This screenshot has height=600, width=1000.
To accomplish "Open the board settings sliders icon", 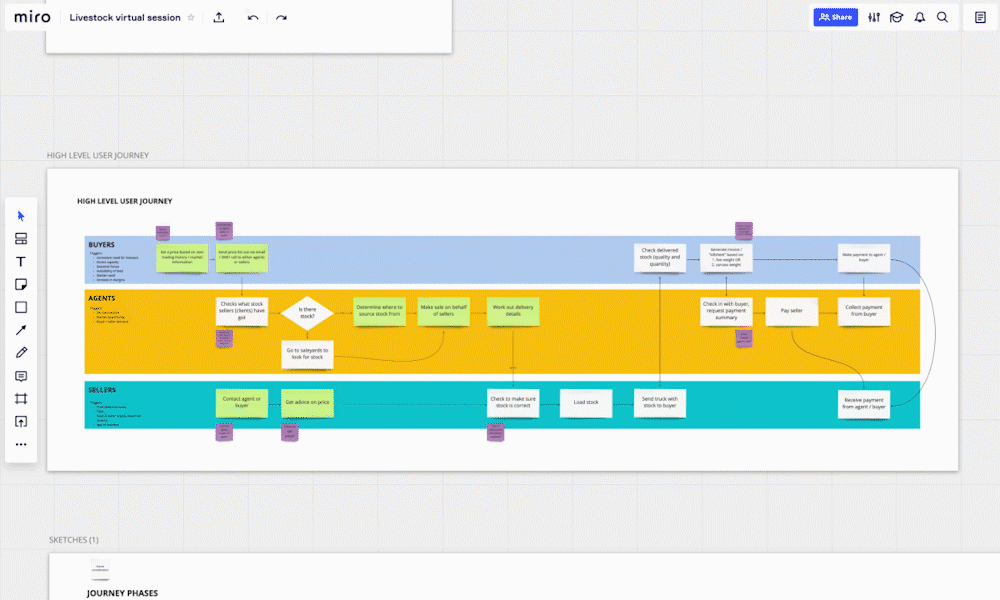I will pyautogui.click(x=874, y=17).
